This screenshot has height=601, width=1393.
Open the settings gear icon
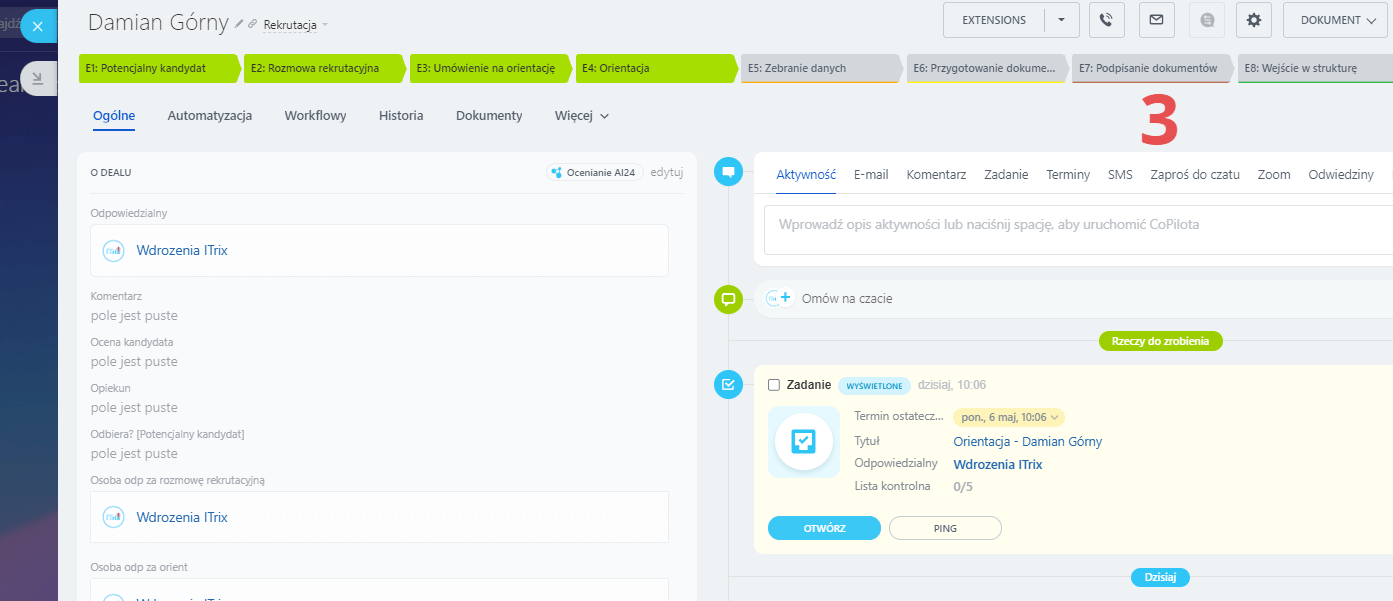click(x=1254, y=20)
